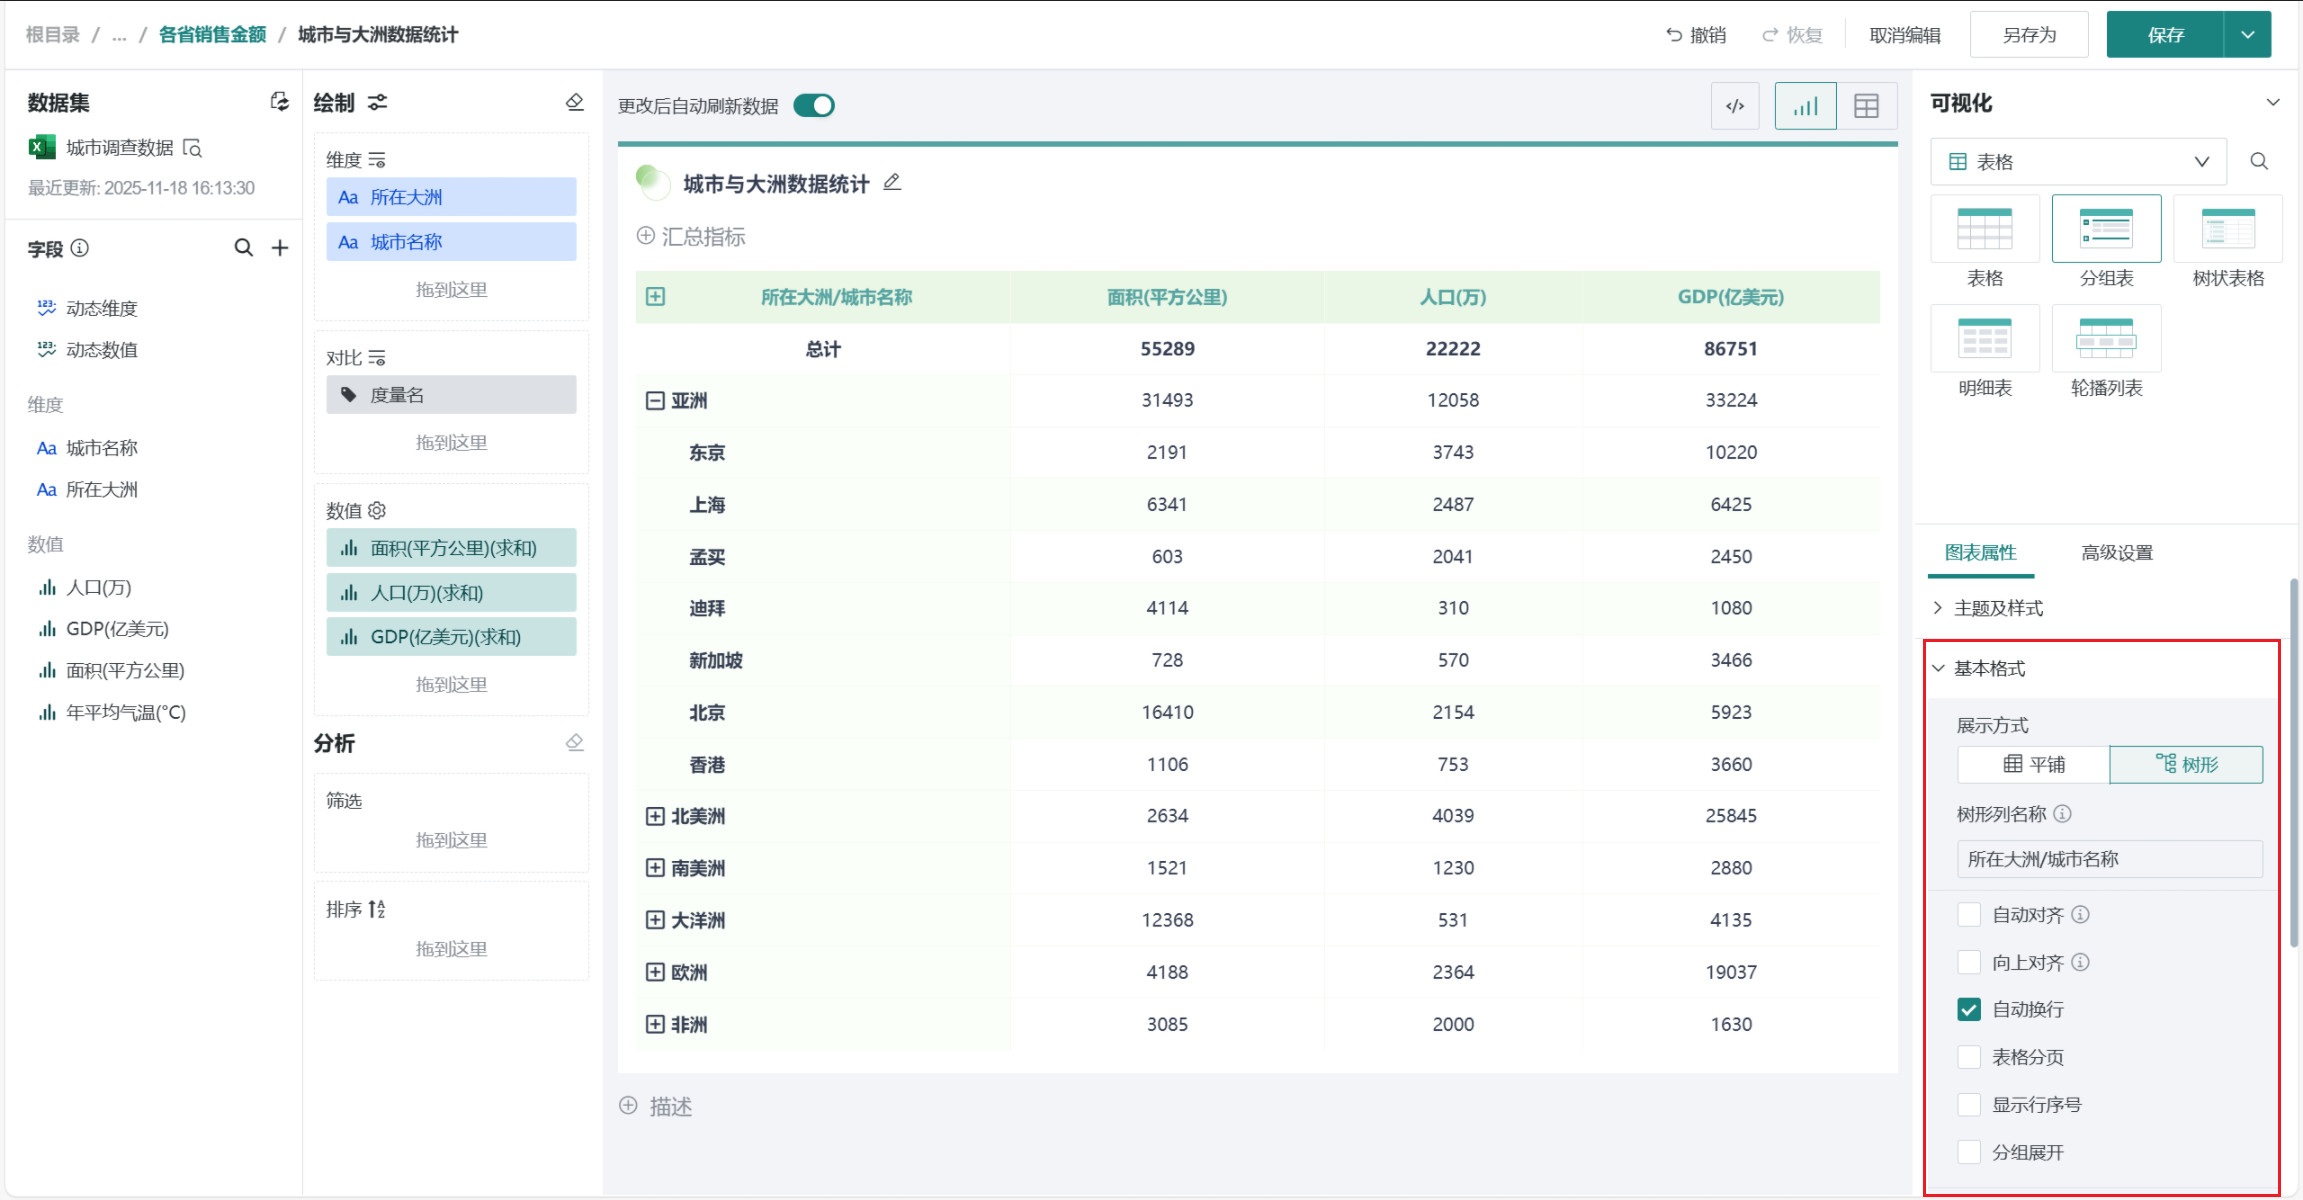Click the code view icon
The width and height of the screenshot is (2303, 1200).
coord(1735,106)
